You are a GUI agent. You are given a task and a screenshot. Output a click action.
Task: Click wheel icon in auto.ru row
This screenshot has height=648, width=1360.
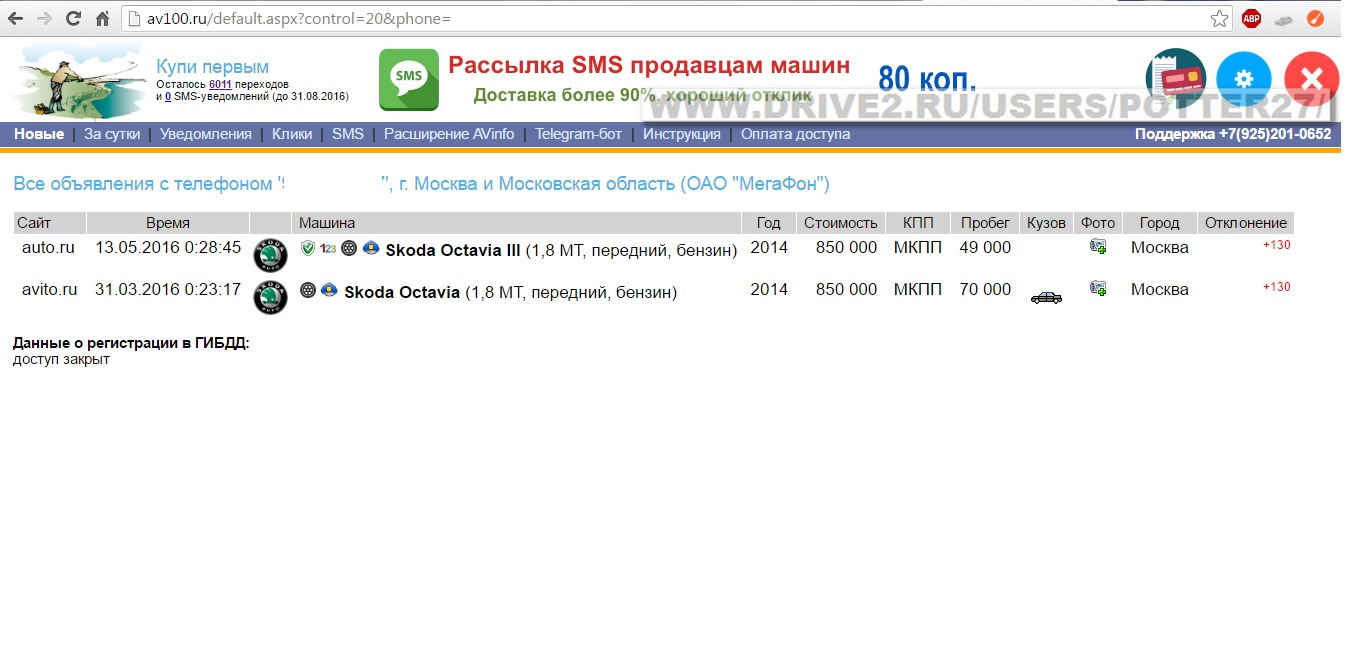(348, 248)
